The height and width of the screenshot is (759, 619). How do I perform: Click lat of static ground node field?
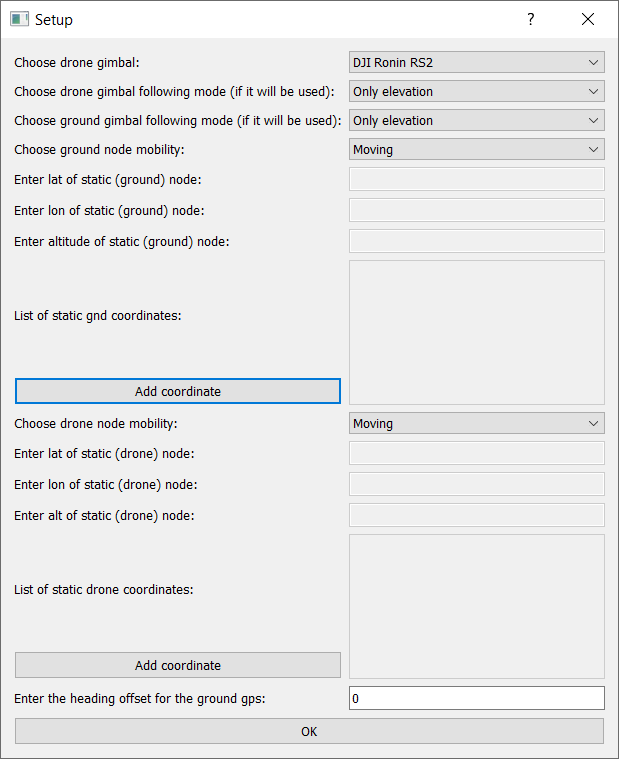tap(476, 179)
